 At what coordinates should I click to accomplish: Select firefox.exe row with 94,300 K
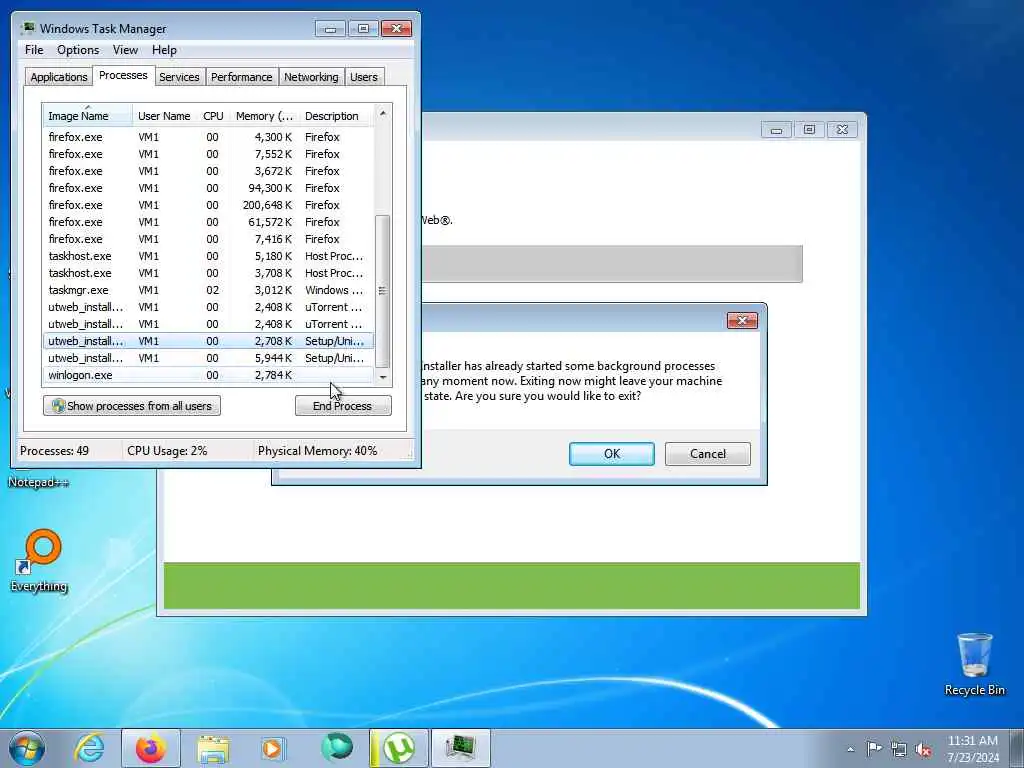tap(208, 188)
